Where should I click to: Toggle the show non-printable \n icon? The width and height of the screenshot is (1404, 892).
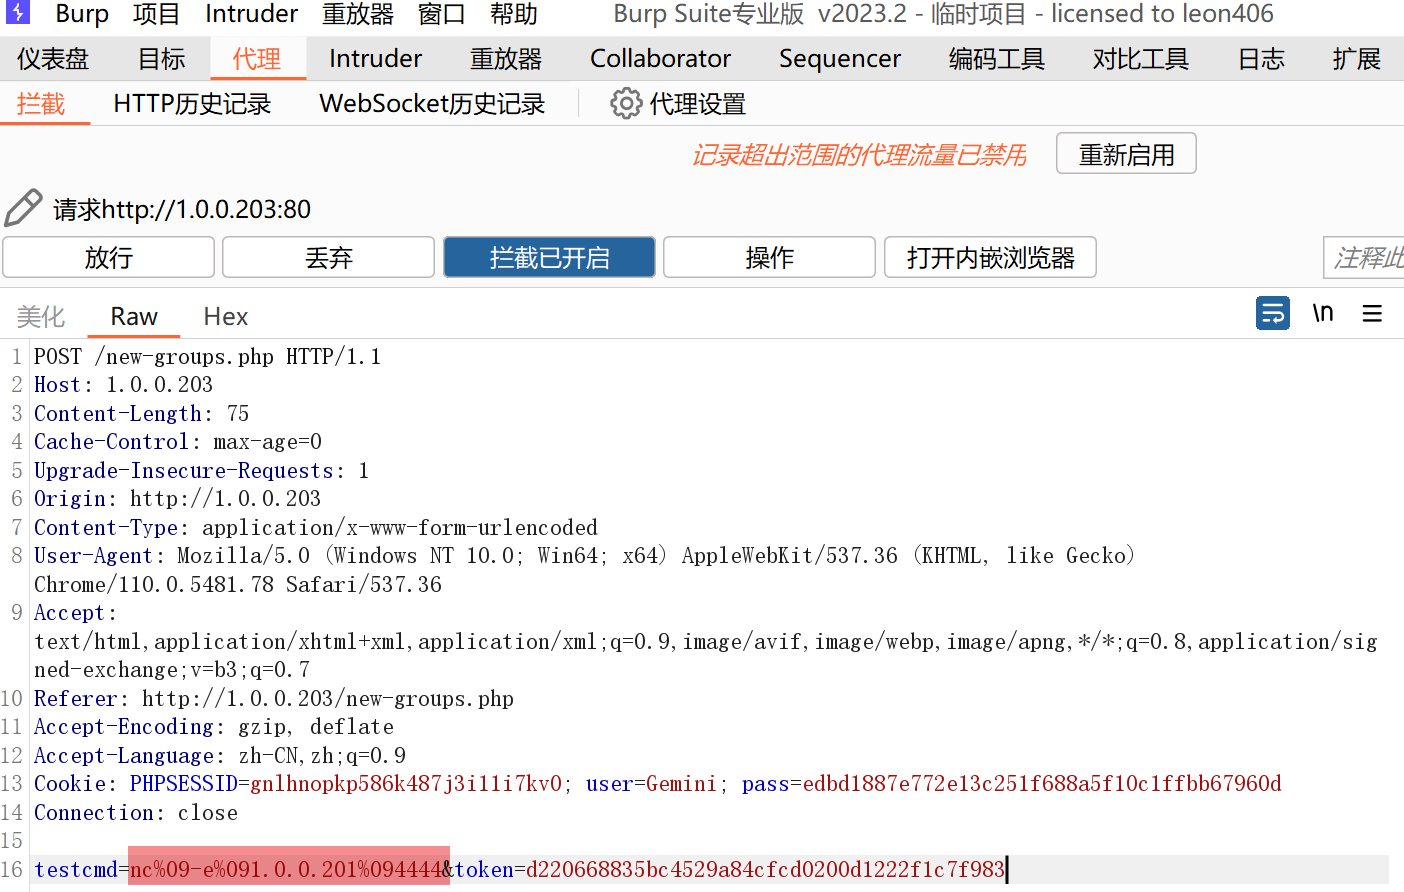click(x=1323, y=313)
